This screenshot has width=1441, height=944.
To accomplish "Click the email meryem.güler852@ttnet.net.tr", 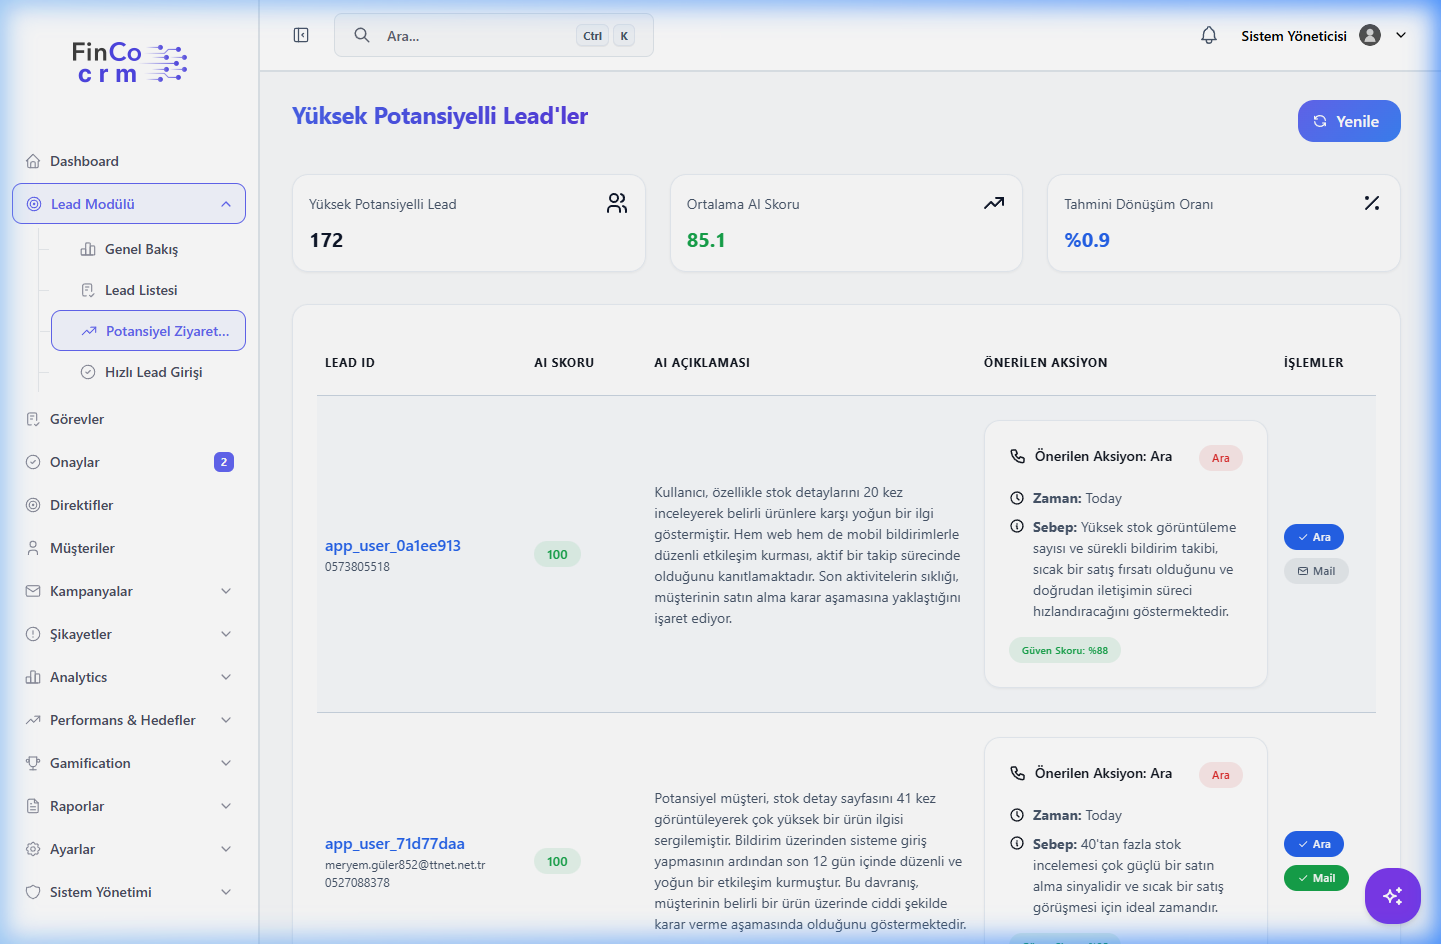I will tap(405, 865).
